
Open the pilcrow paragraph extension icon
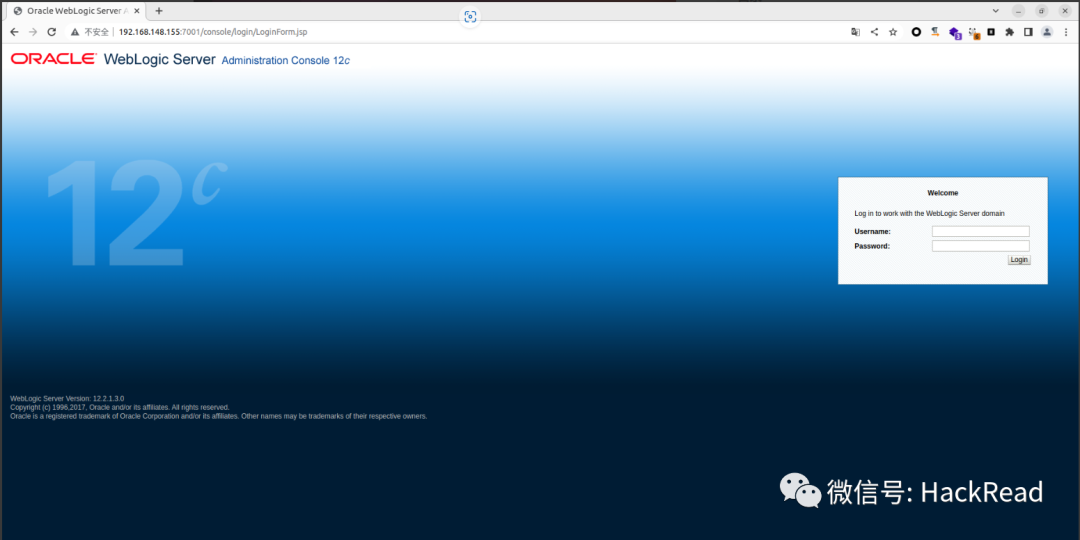point(935,31)
